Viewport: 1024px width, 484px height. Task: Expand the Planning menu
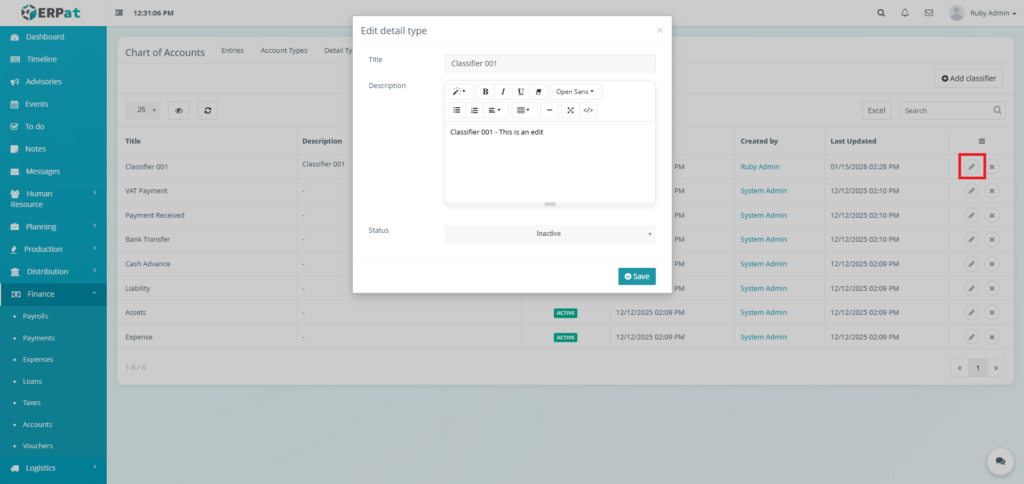coord(54,227)
